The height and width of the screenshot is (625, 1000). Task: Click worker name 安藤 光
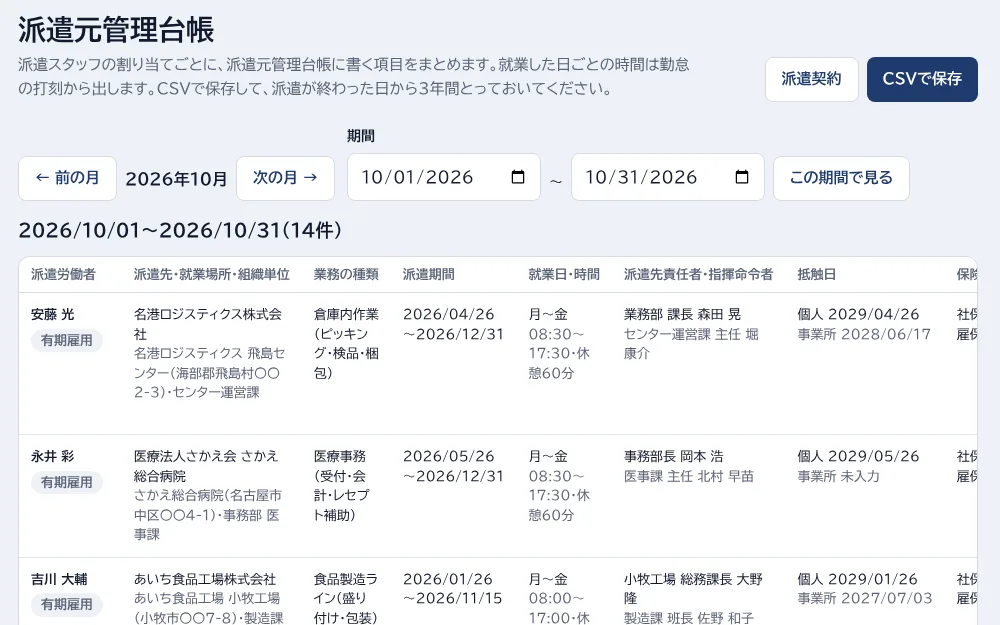click(52, 314)
